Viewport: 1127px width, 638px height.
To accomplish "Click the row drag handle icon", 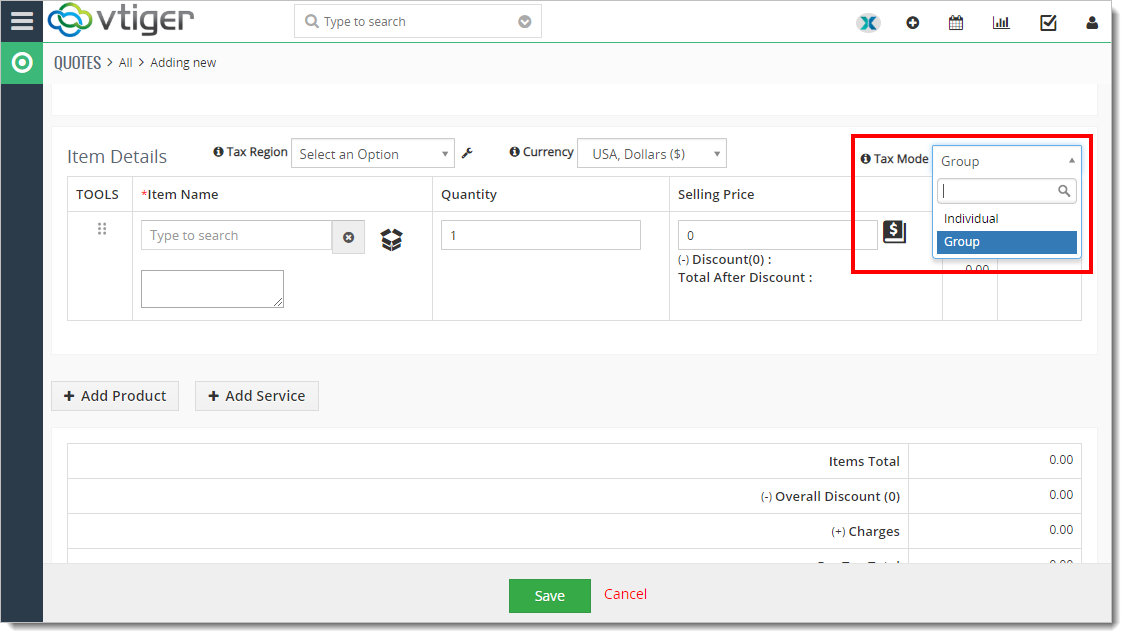I will pyautogui.click(x=102, y=229).
